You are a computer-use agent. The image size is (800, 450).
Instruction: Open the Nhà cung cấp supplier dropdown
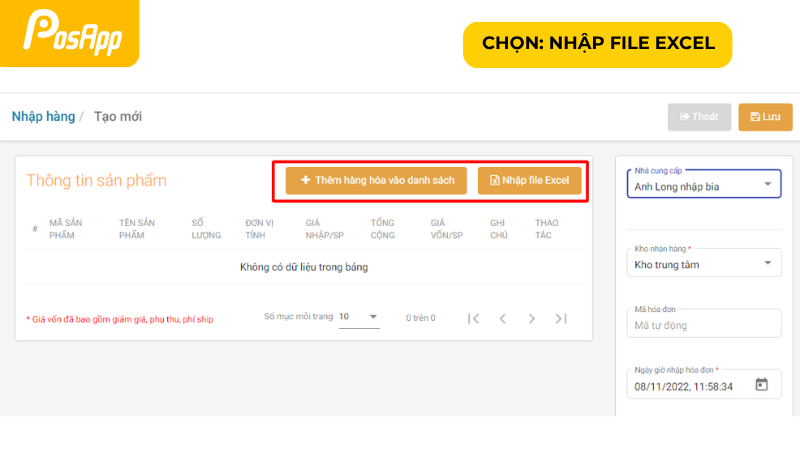tap(704, 184)
